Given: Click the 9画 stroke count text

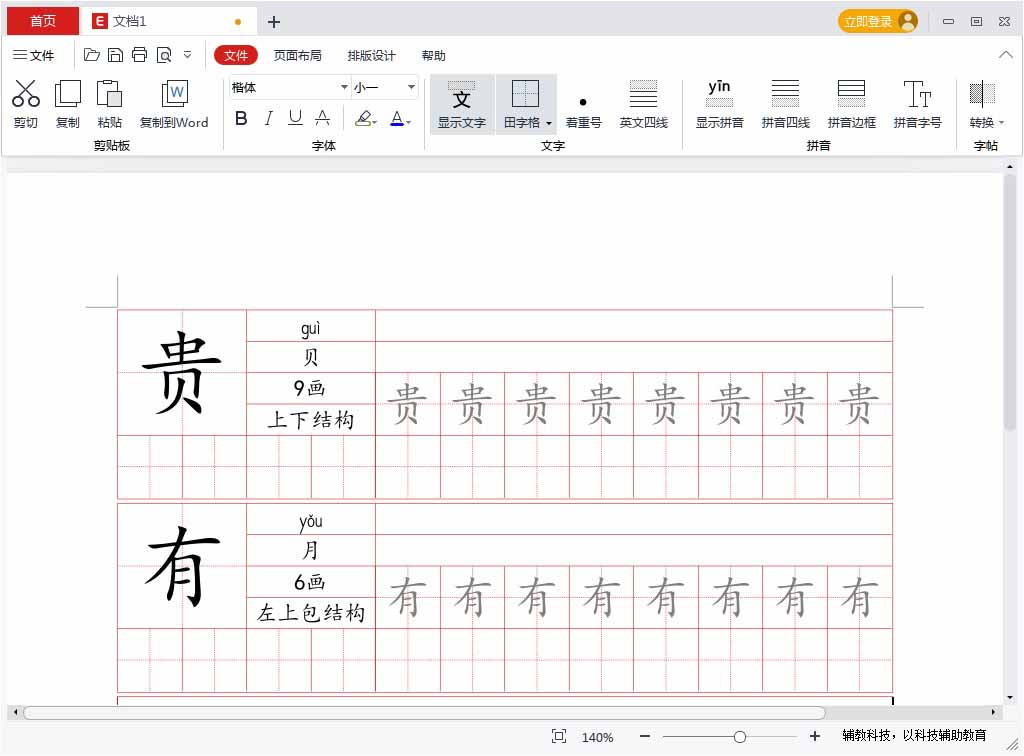Looking at the screenshot, I should 310,388.
